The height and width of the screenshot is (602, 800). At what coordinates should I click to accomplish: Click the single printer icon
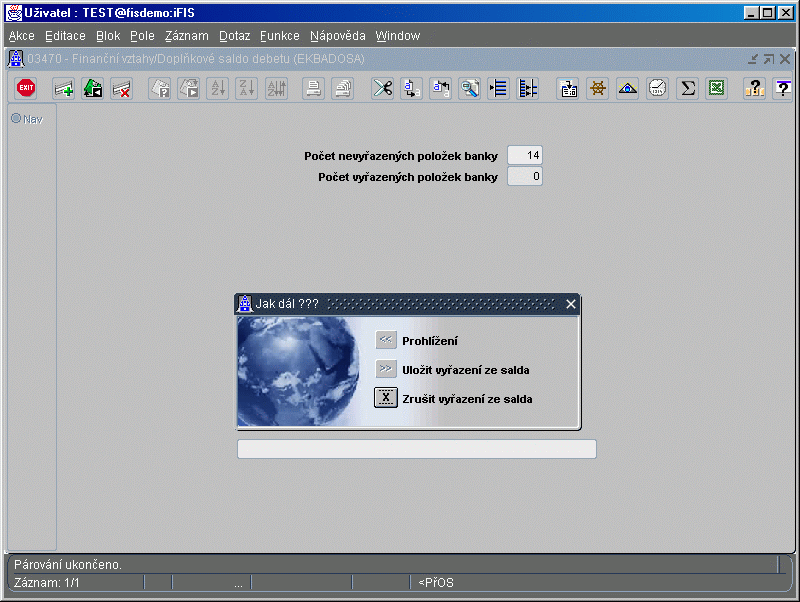(x=313, y=88)
